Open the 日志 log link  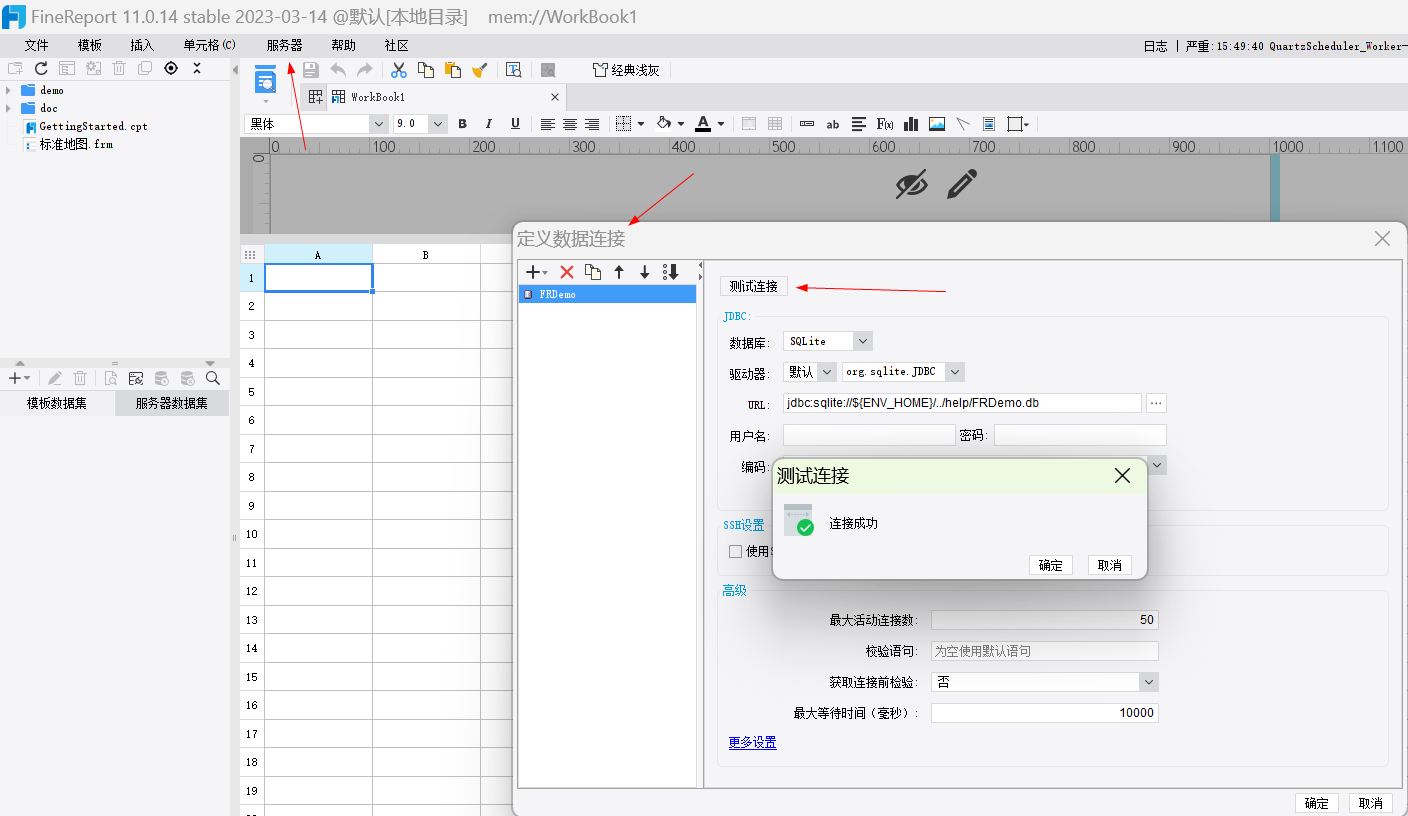pos(1155,46)
